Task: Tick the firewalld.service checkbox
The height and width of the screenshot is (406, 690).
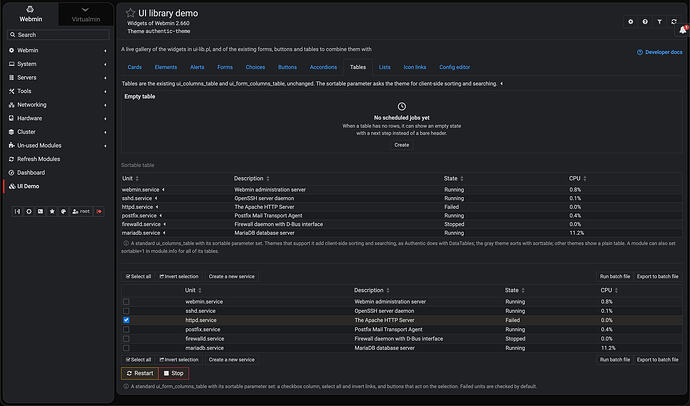Action: pyautogui.click(x=126, y=339)
